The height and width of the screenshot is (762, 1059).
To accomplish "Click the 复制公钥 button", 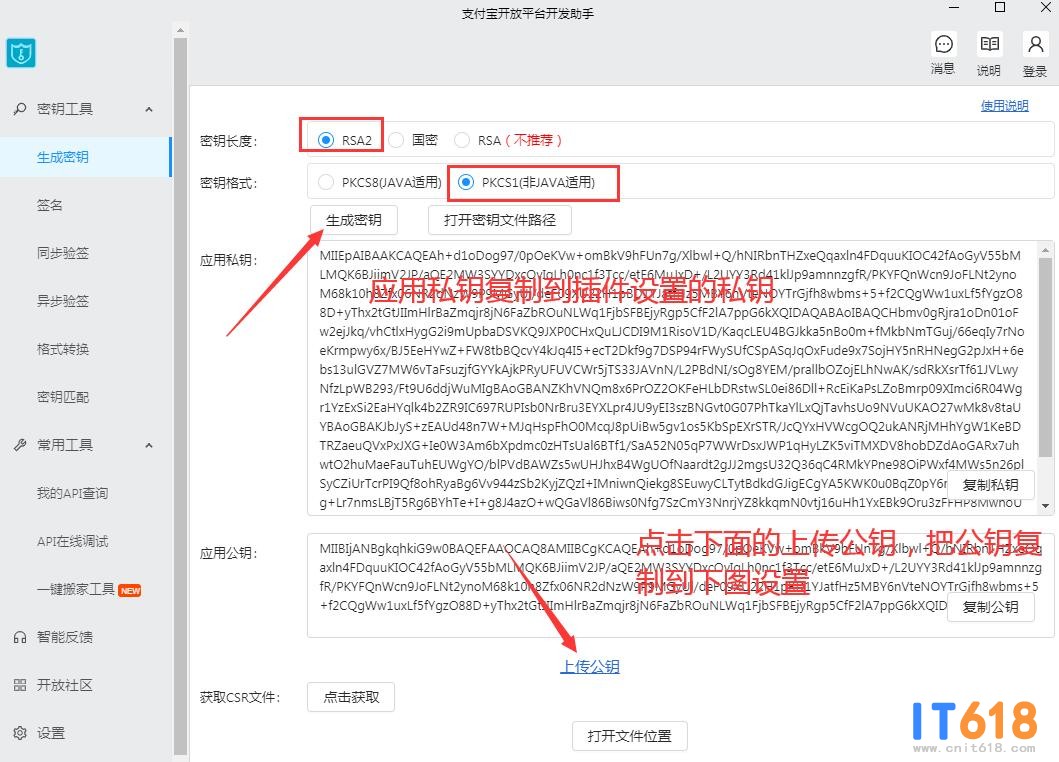I will click(990, 607).
